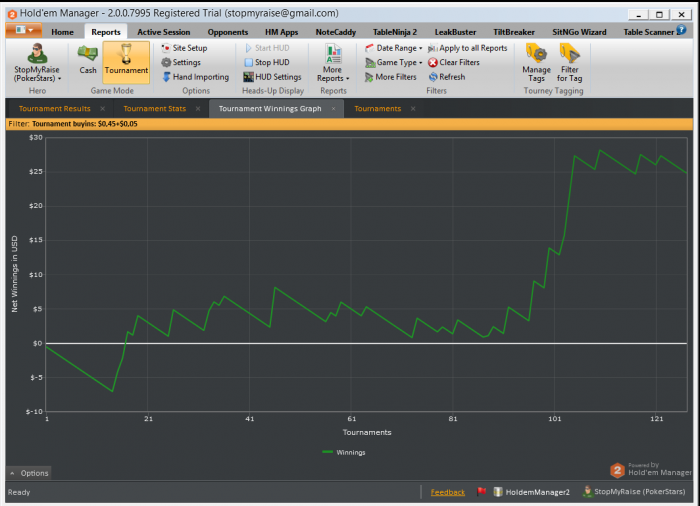Click Clear Filters
The height and width of the screenshot is (506, 700).
[x=454, y=63]
